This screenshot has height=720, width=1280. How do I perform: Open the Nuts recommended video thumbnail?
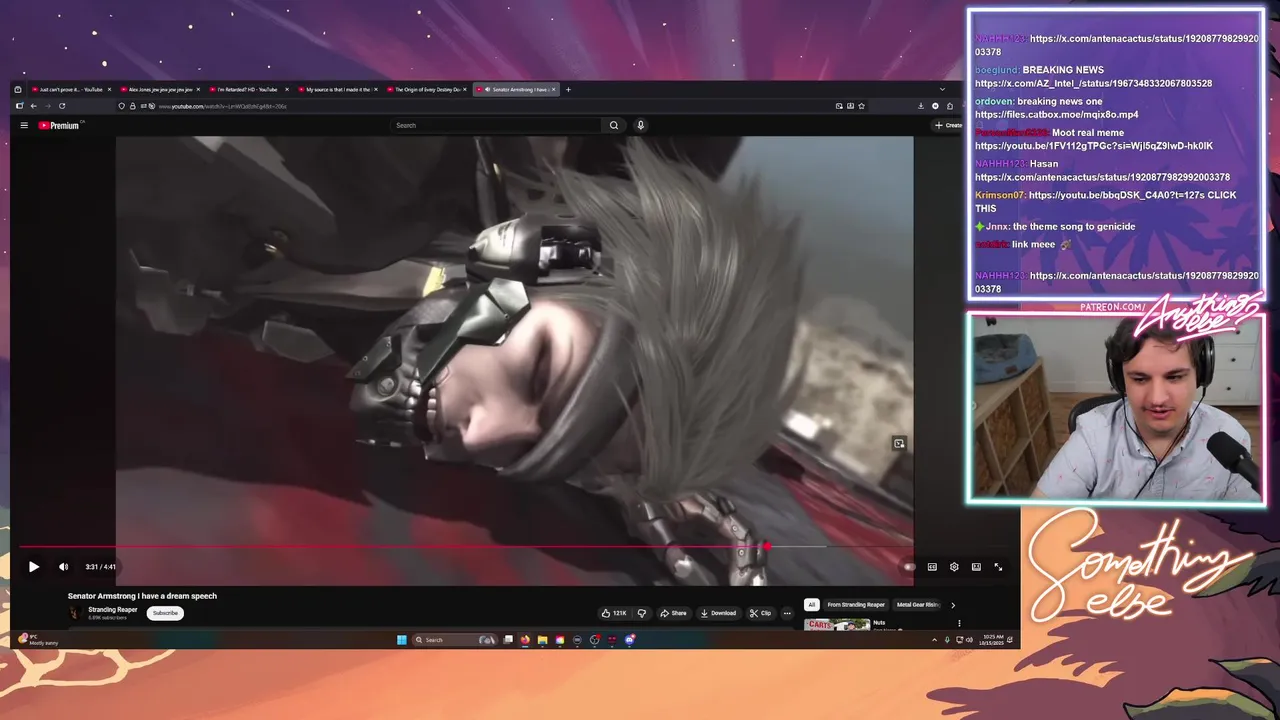point(837,625)
